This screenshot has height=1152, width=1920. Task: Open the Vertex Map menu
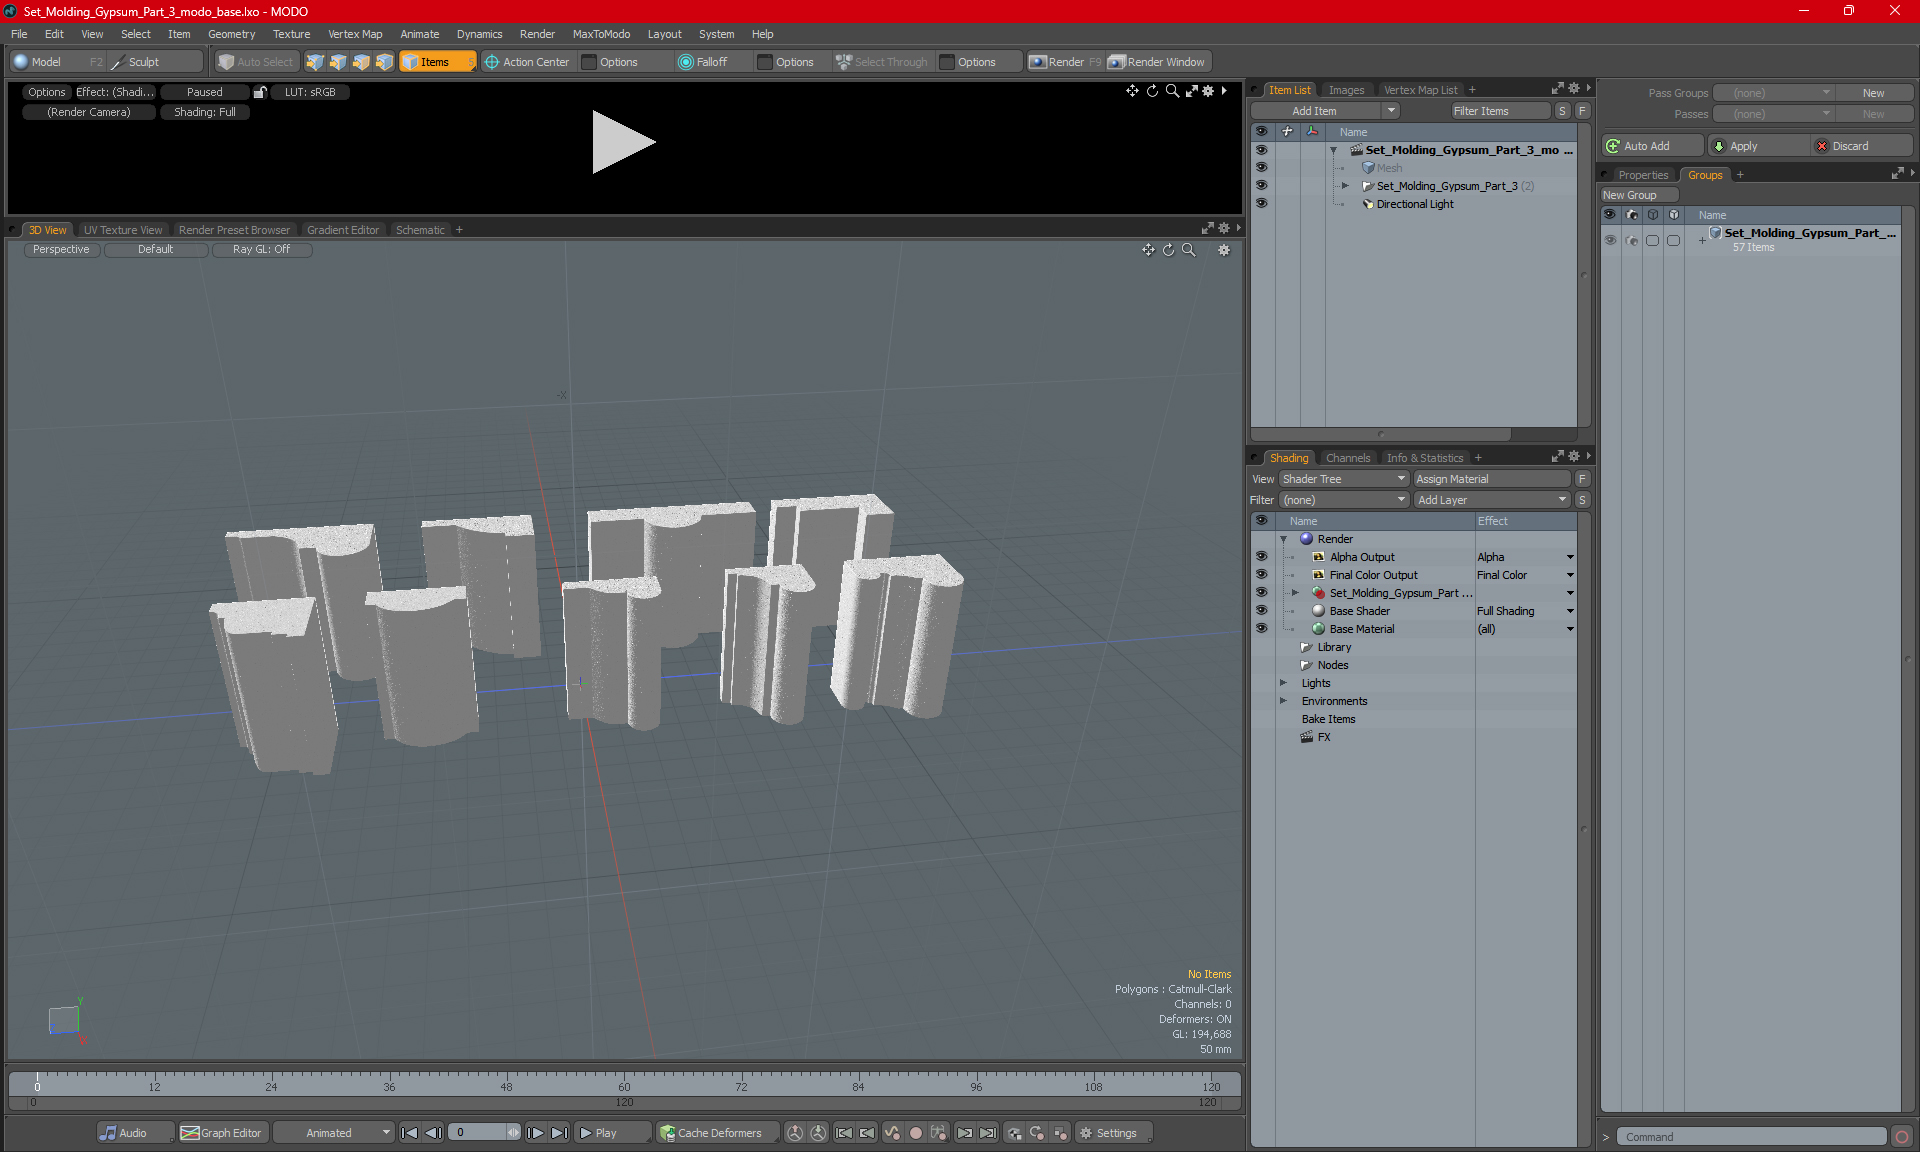pyautogui.click(x=355, y=34)
